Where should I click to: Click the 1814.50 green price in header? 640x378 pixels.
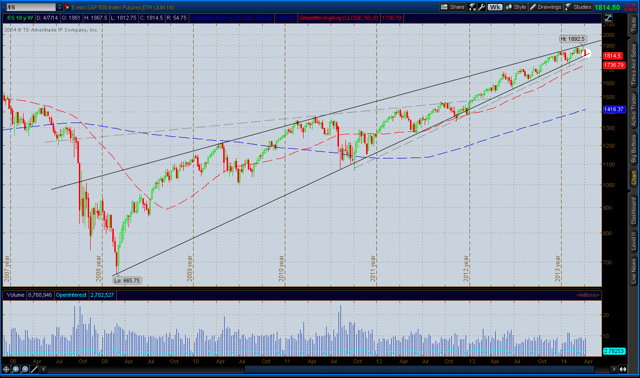[607, 7]
